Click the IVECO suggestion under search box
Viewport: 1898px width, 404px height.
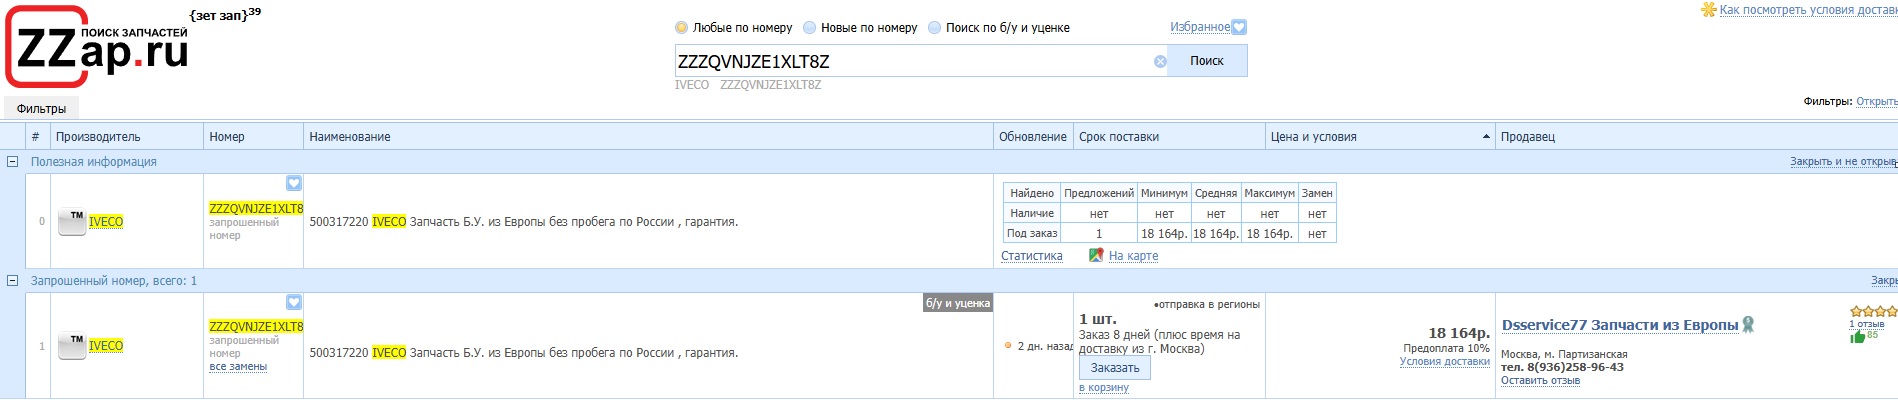coord(692,85)
